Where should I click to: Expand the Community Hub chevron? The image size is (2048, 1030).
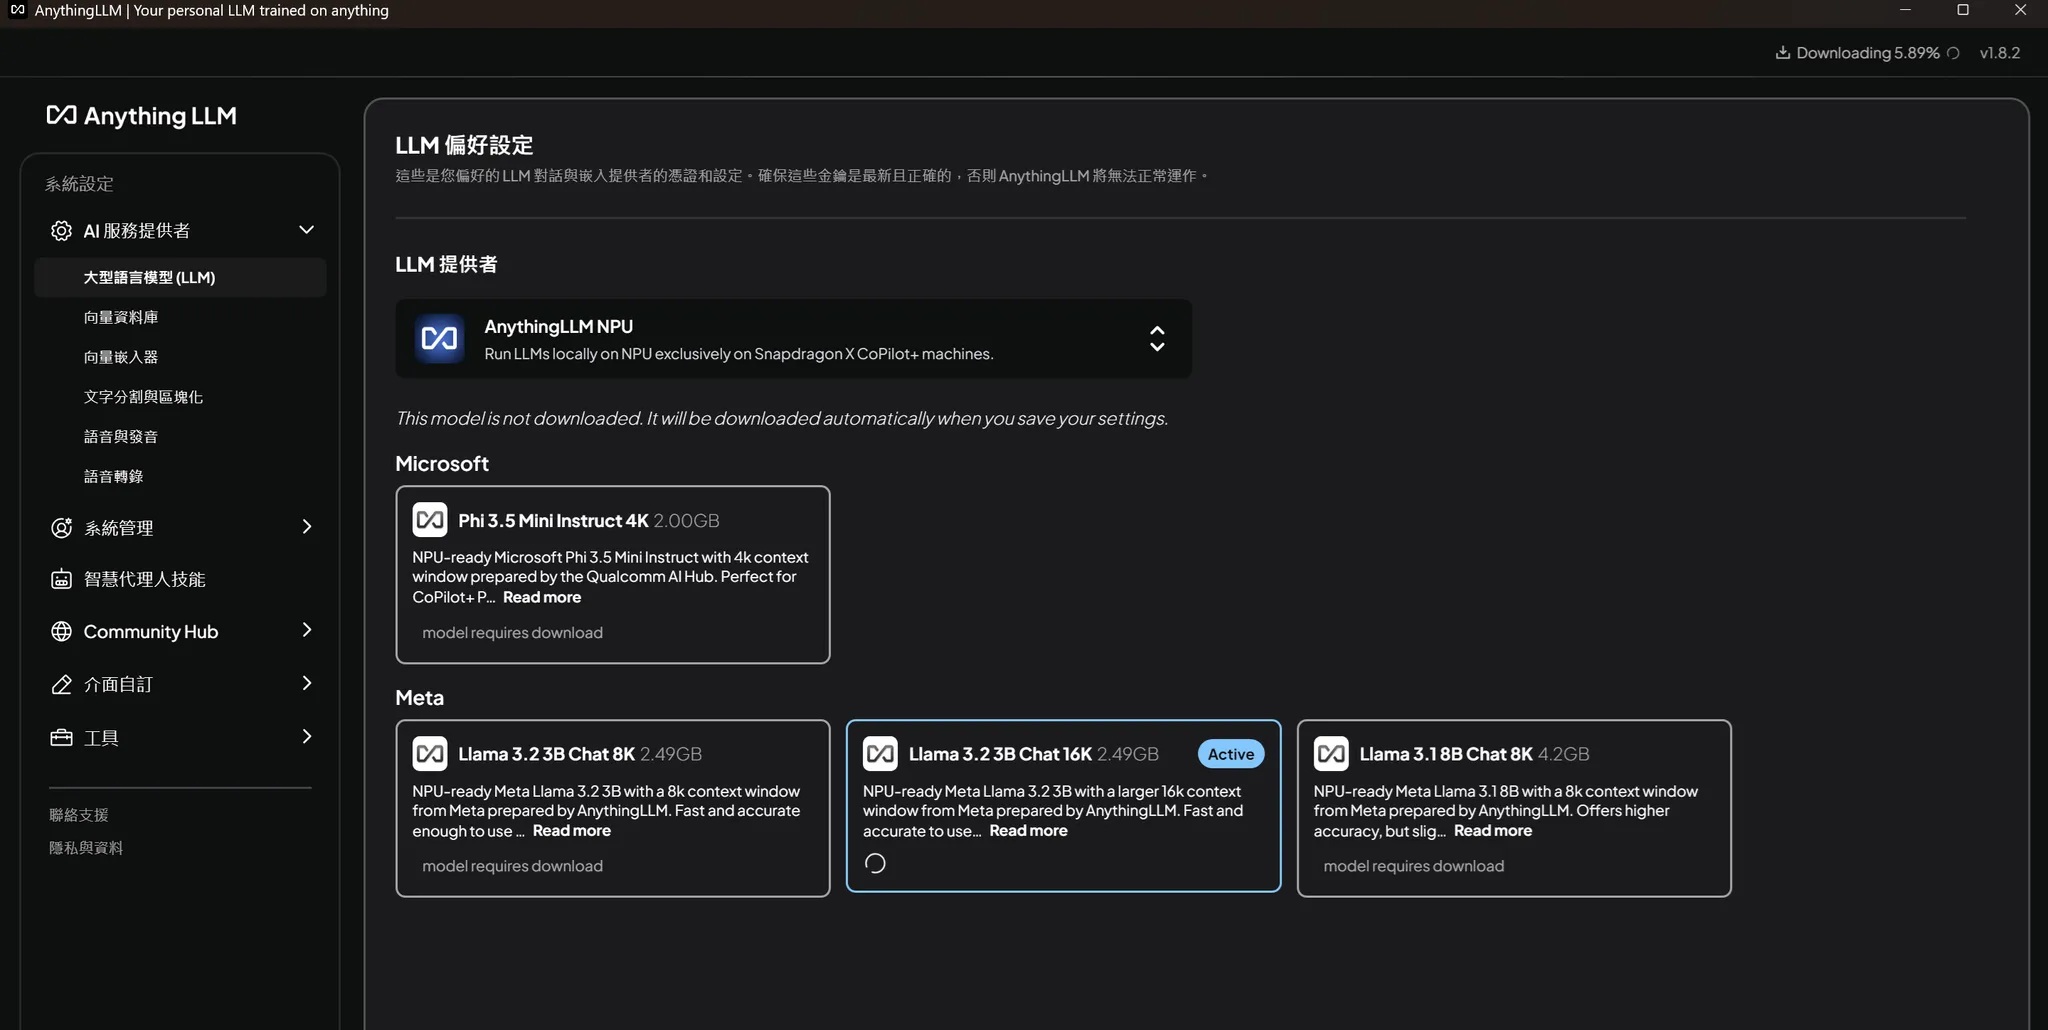click(306, 630)
